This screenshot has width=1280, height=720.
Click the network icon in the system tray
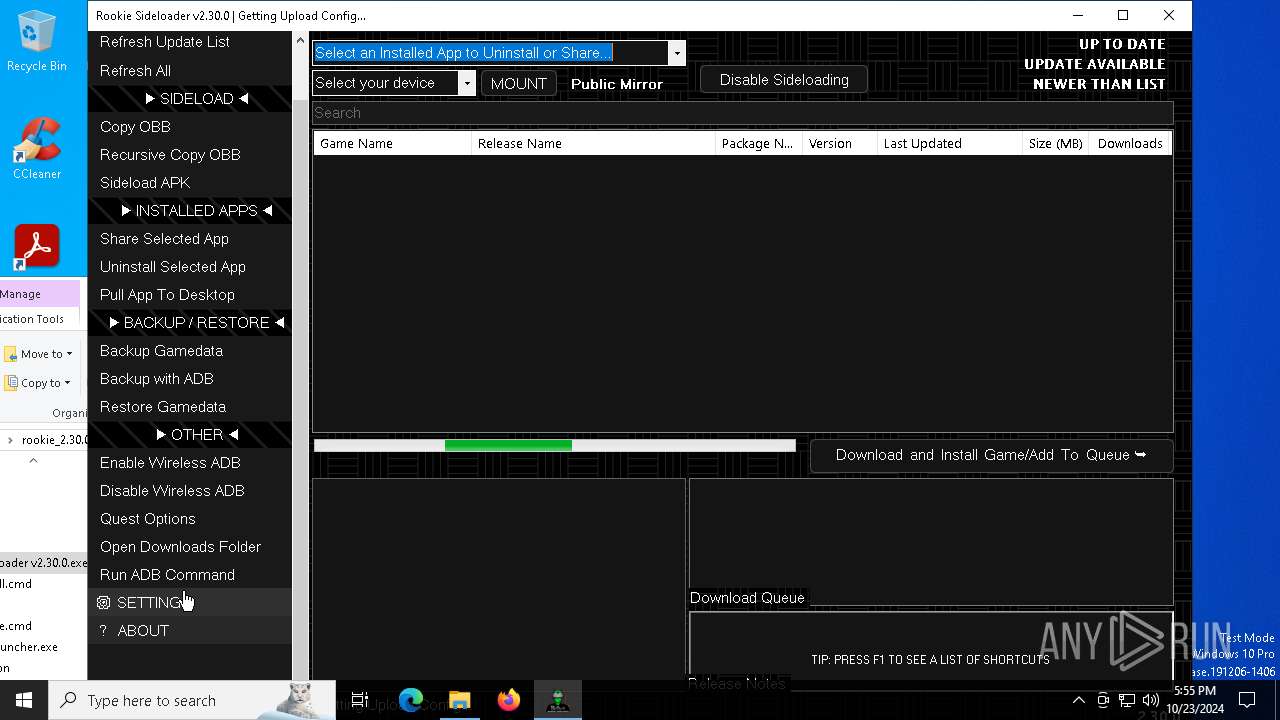coord(1127,700)
